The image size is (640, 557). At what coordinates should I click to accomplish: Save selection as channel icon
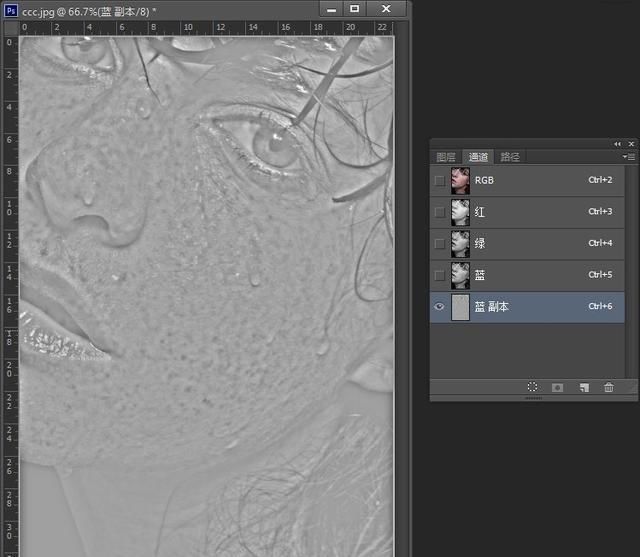point(557,387)
